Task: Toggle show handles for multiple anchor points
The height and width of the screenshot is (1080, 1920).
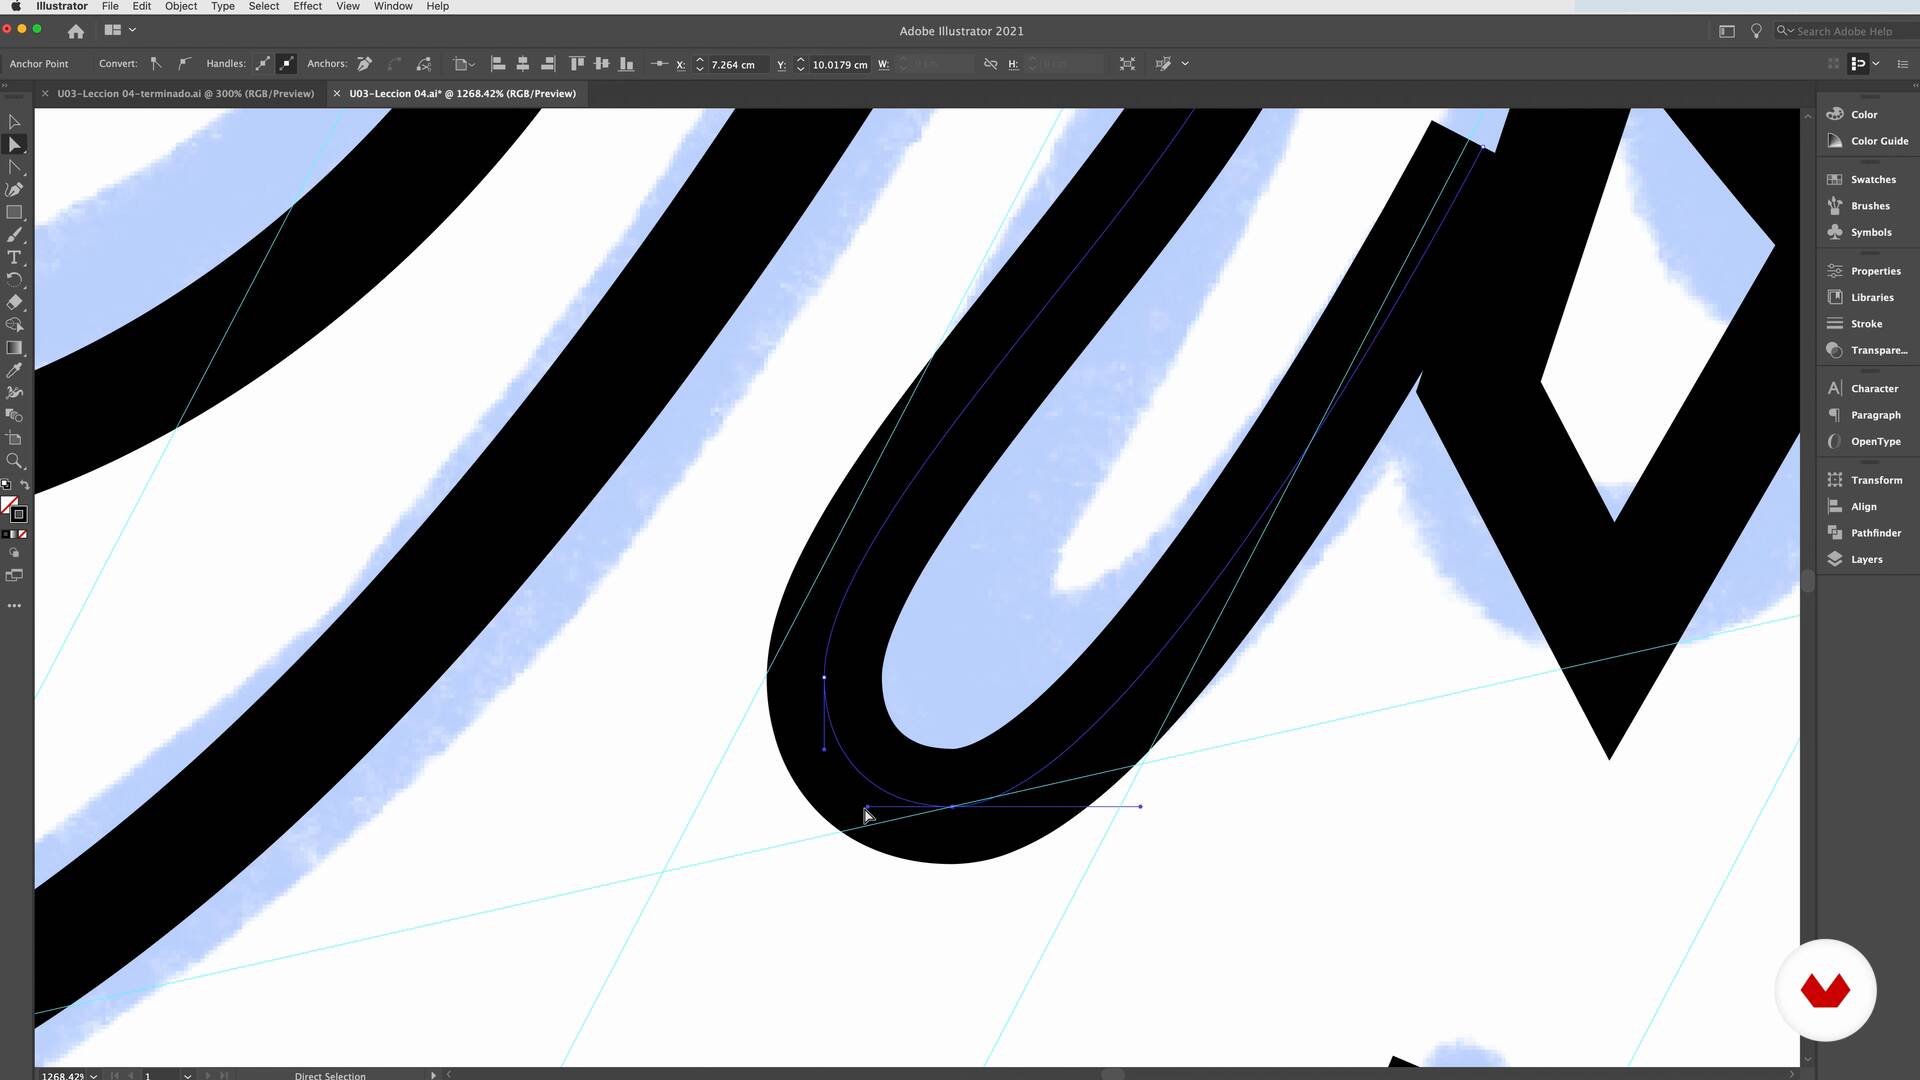Action: coord(263,64)
